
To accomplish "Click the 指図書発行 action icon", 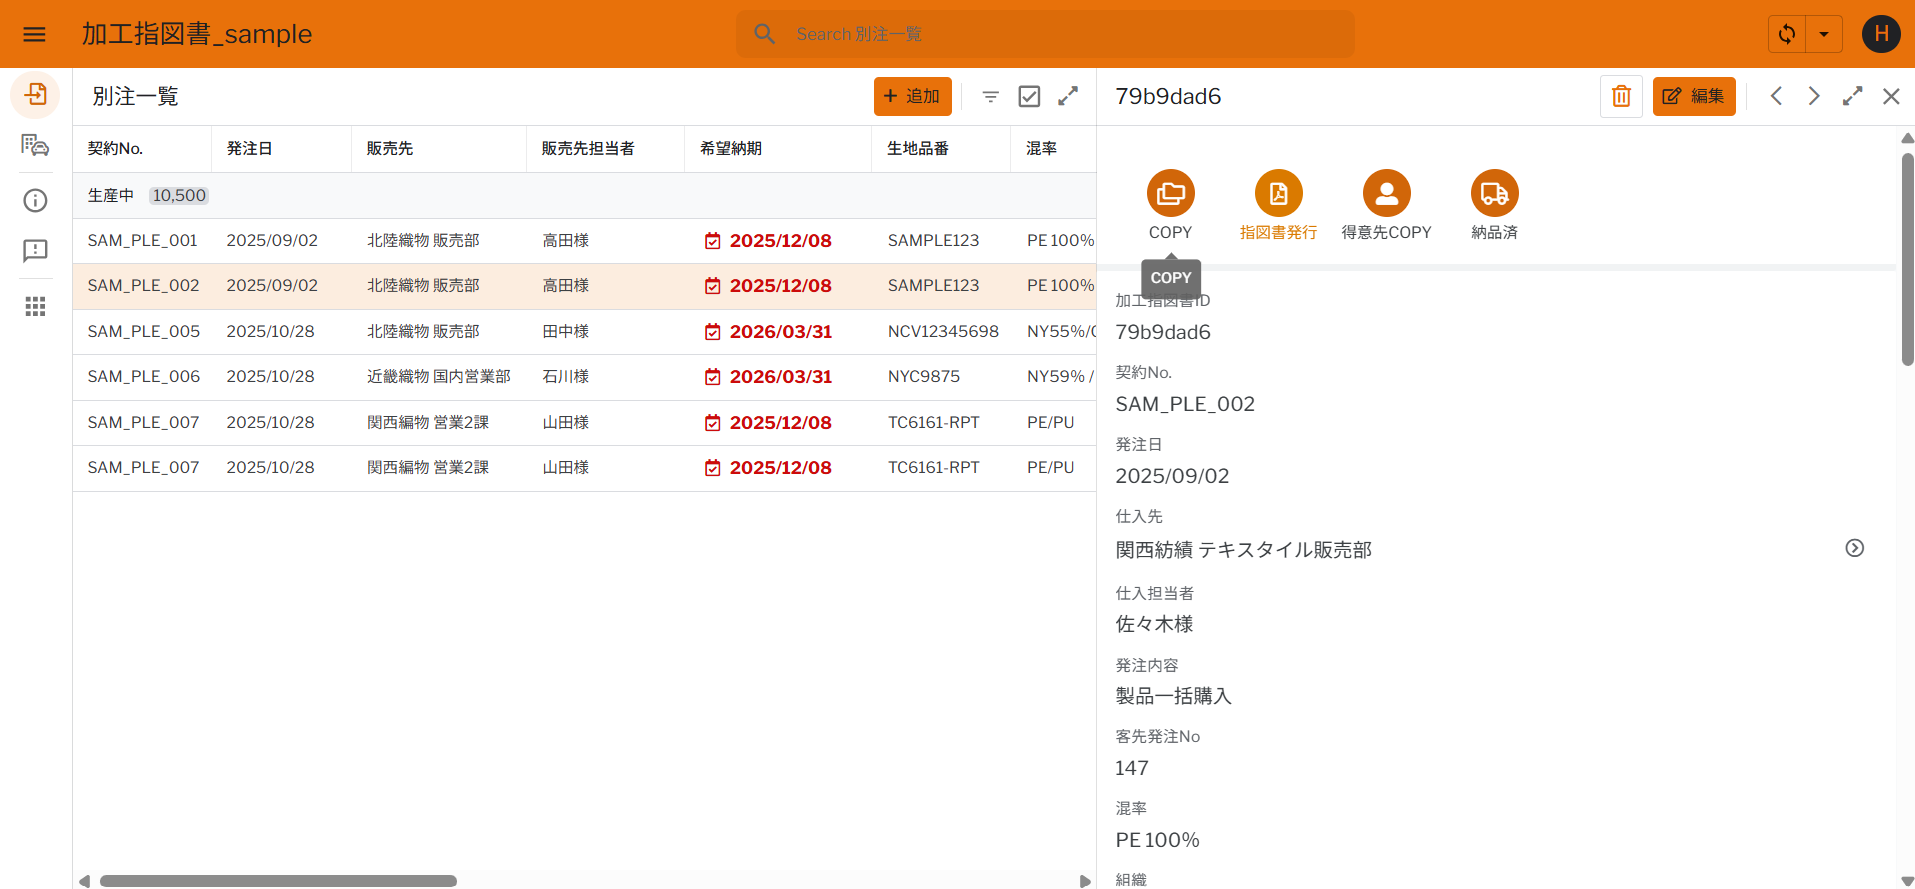I will click(1278, 193).
